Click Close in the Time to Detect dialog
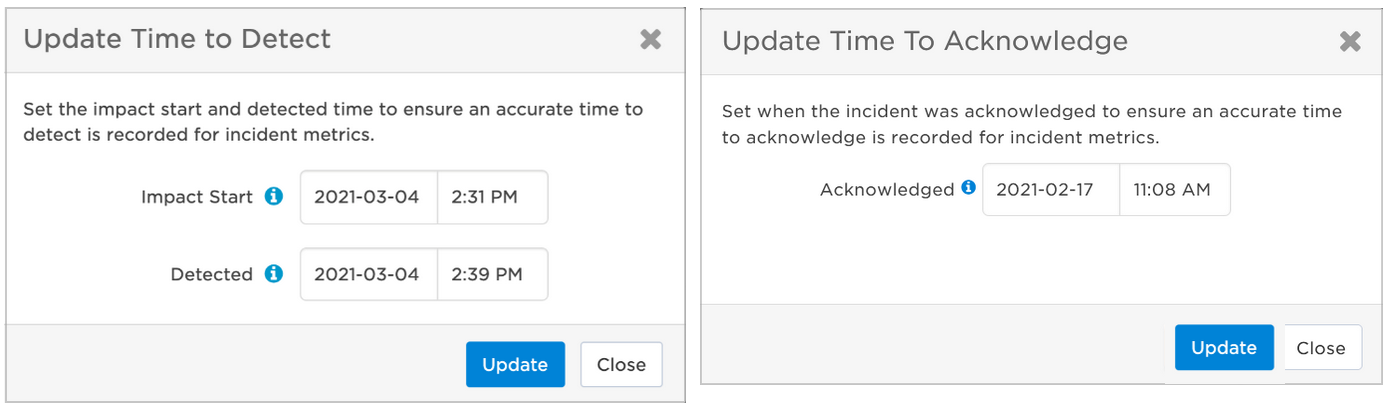 [x=621, y=365]
